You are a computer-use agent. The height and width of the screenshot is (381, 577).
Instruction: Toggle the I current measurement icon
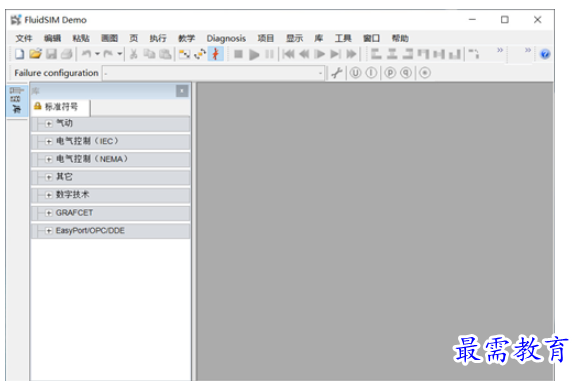tap(371, 73)
